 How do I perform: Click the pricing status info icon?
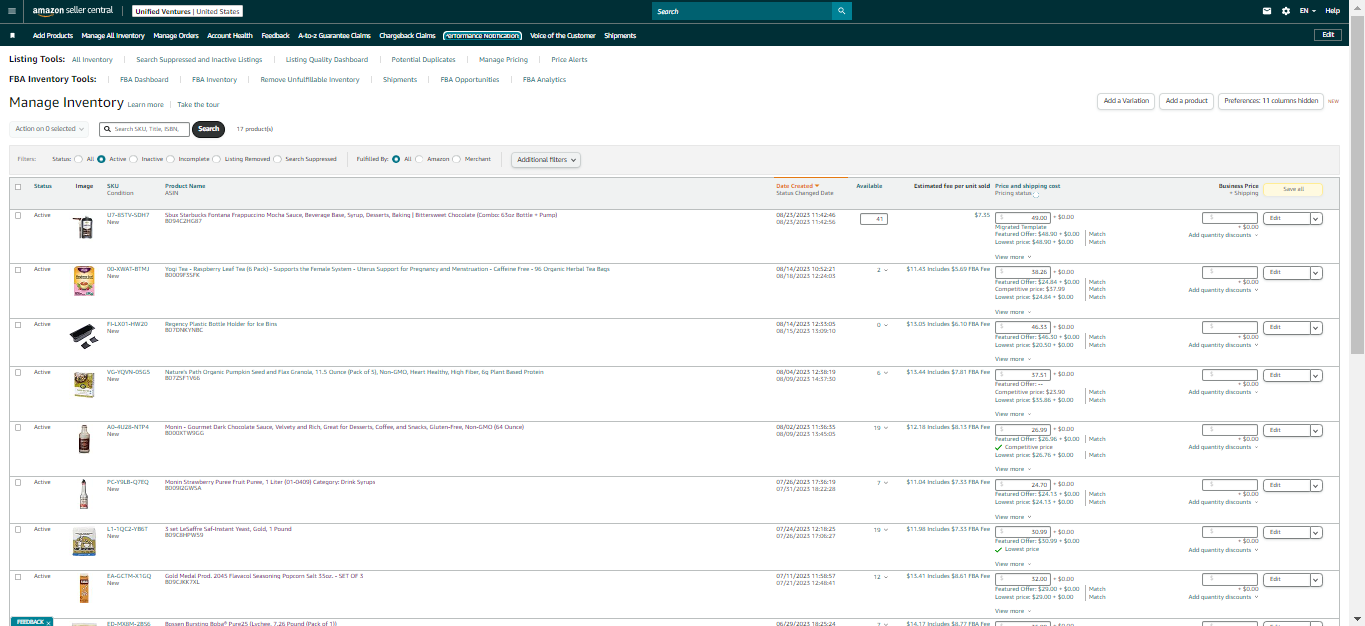(x=1036, y=194)
